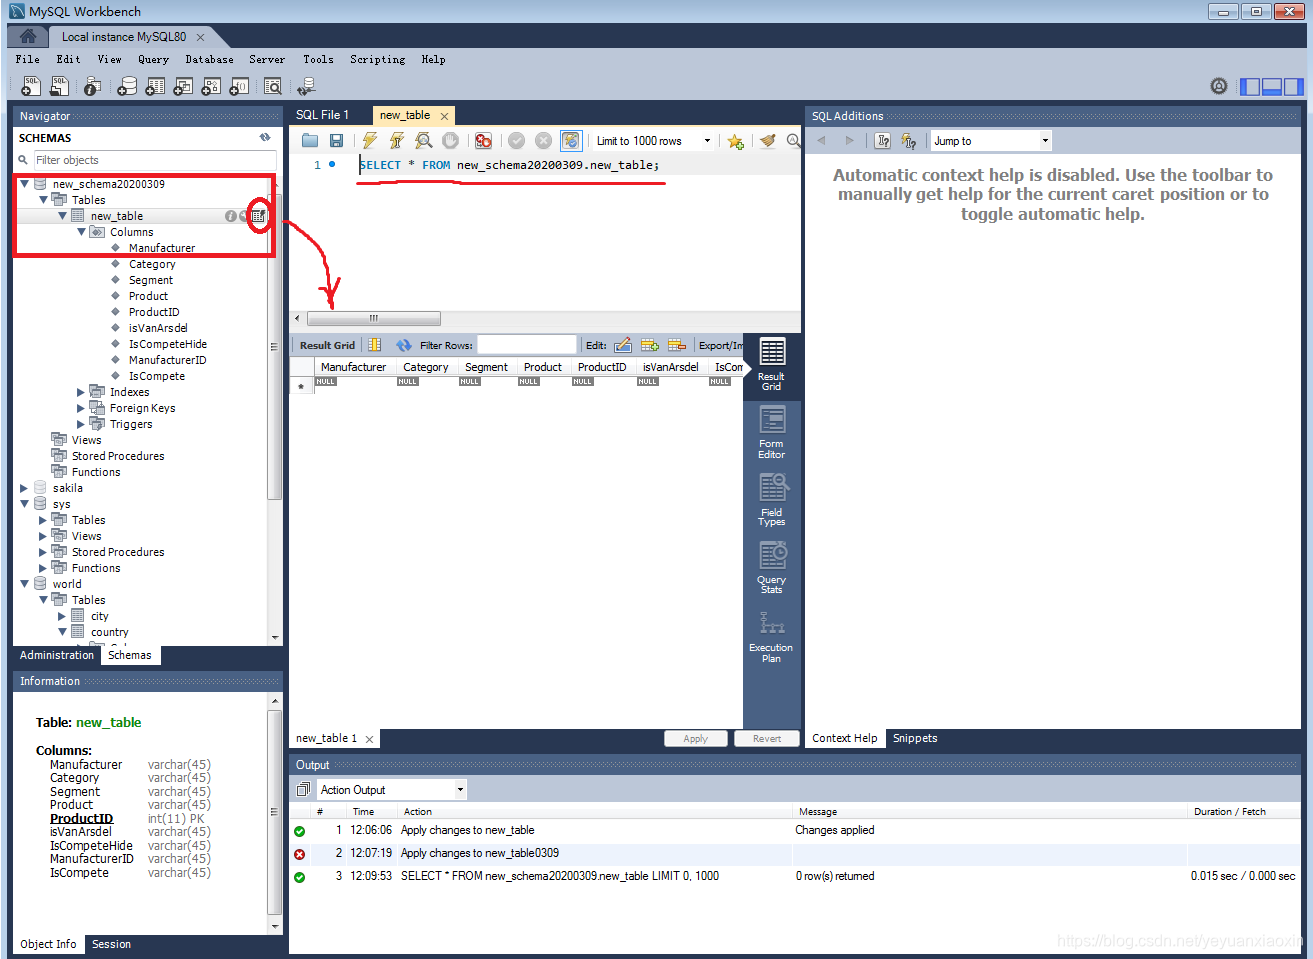Expand the Indexes node
This screenshot has width=1313, height=959.
click(81, 392)
